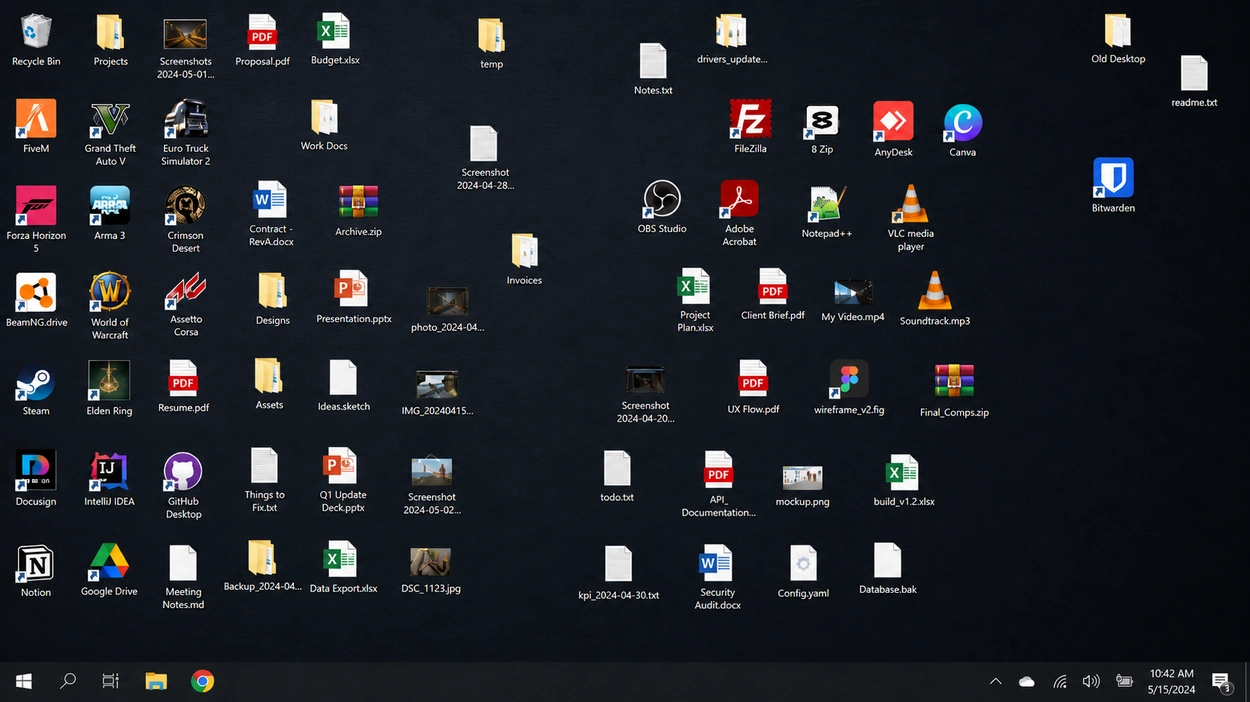
Task: Select the My Video.mp4 thumbnail
Action: pyautogui.click(x=853, y=293)
